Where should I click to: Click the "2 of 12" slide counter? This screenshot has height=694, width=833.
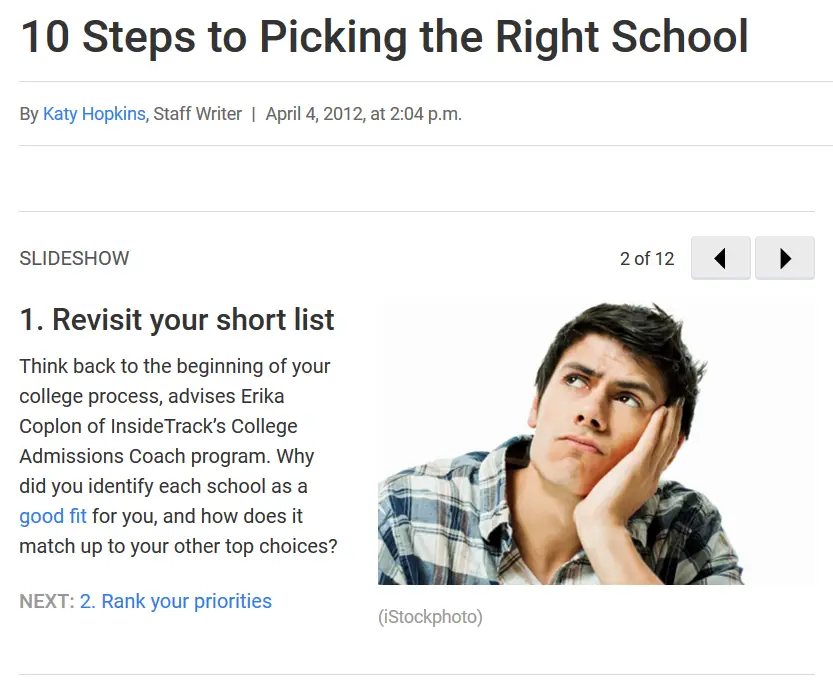pyautogui.click(x=647, y=259)
